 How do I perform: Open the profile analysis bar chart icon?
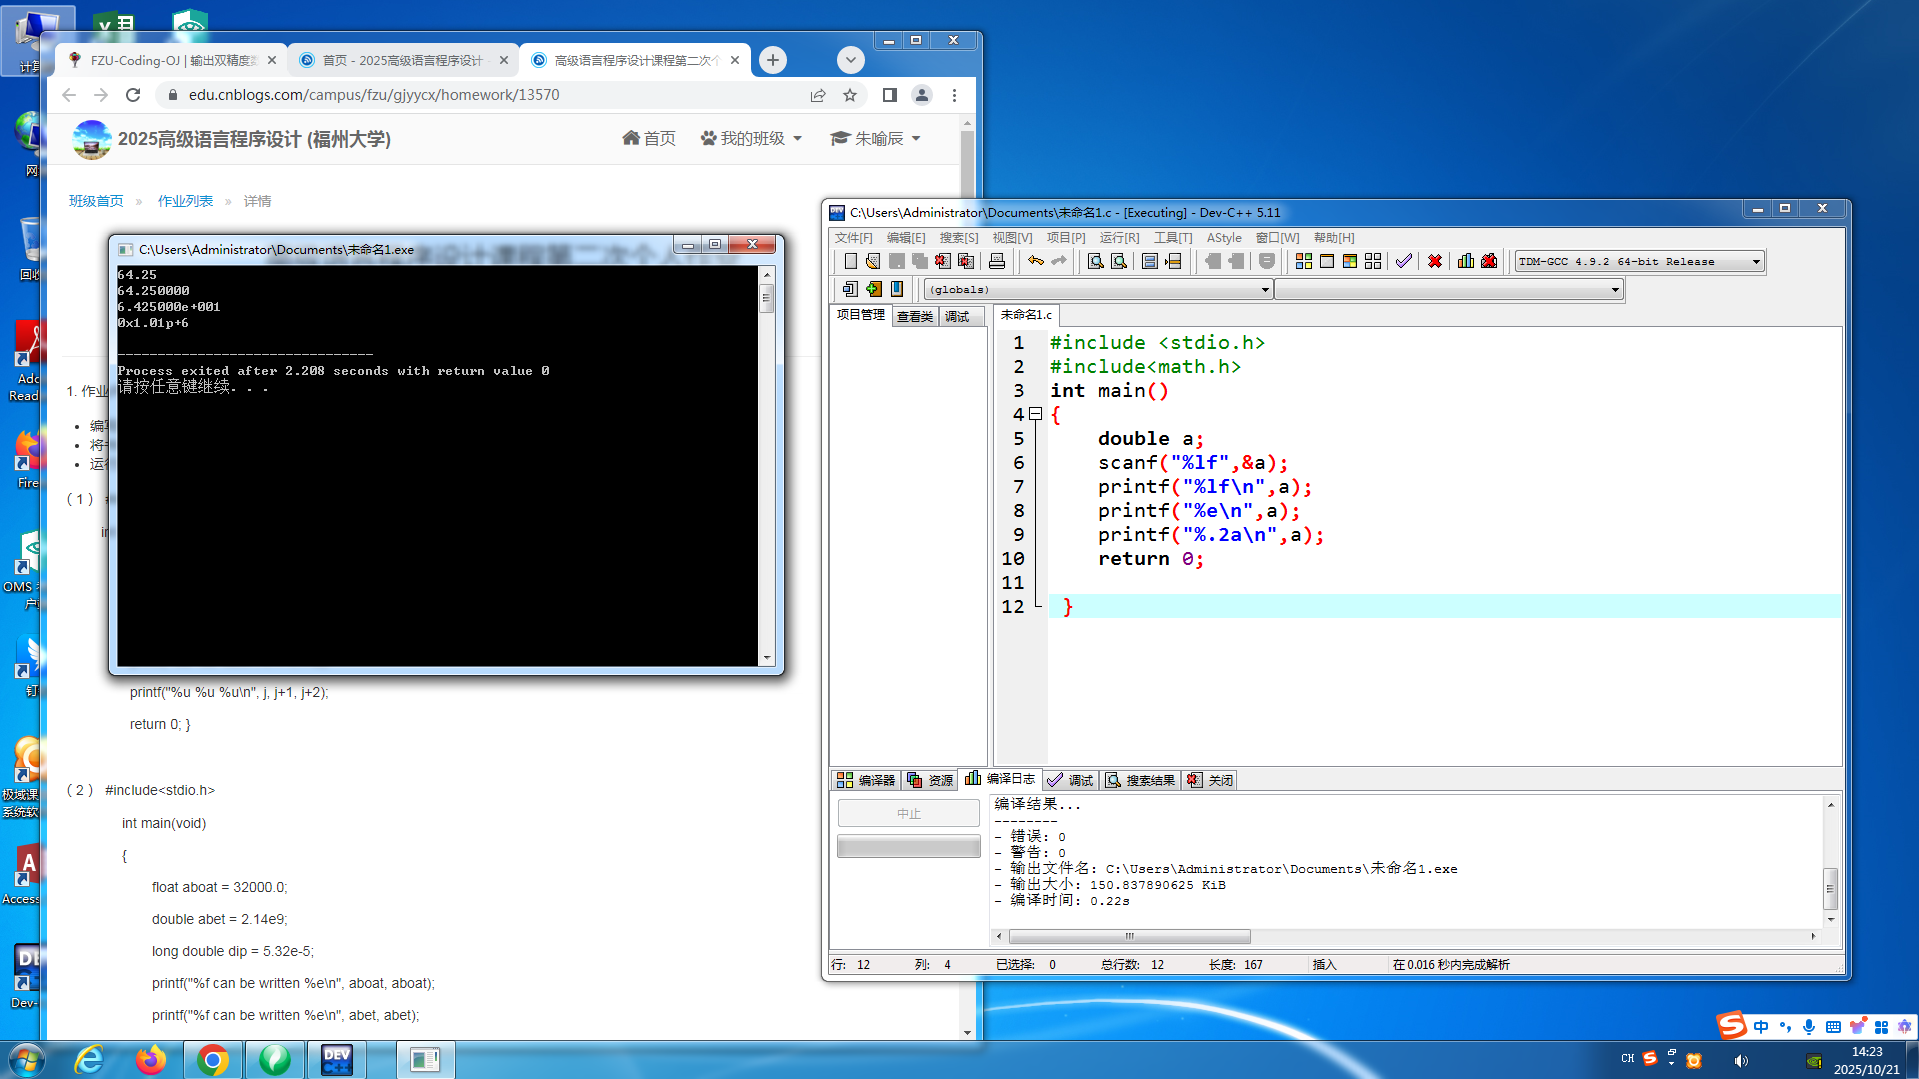point(1465,262)
